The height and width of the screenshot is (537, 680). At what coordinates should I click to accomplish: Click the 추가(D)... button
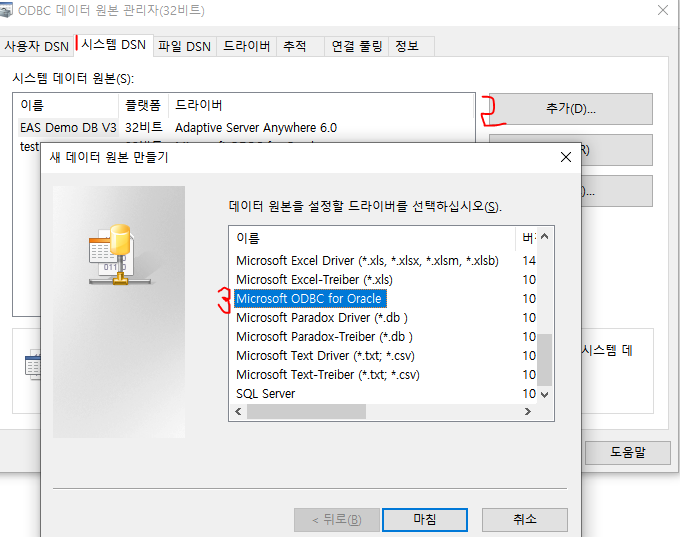(571, 109)
